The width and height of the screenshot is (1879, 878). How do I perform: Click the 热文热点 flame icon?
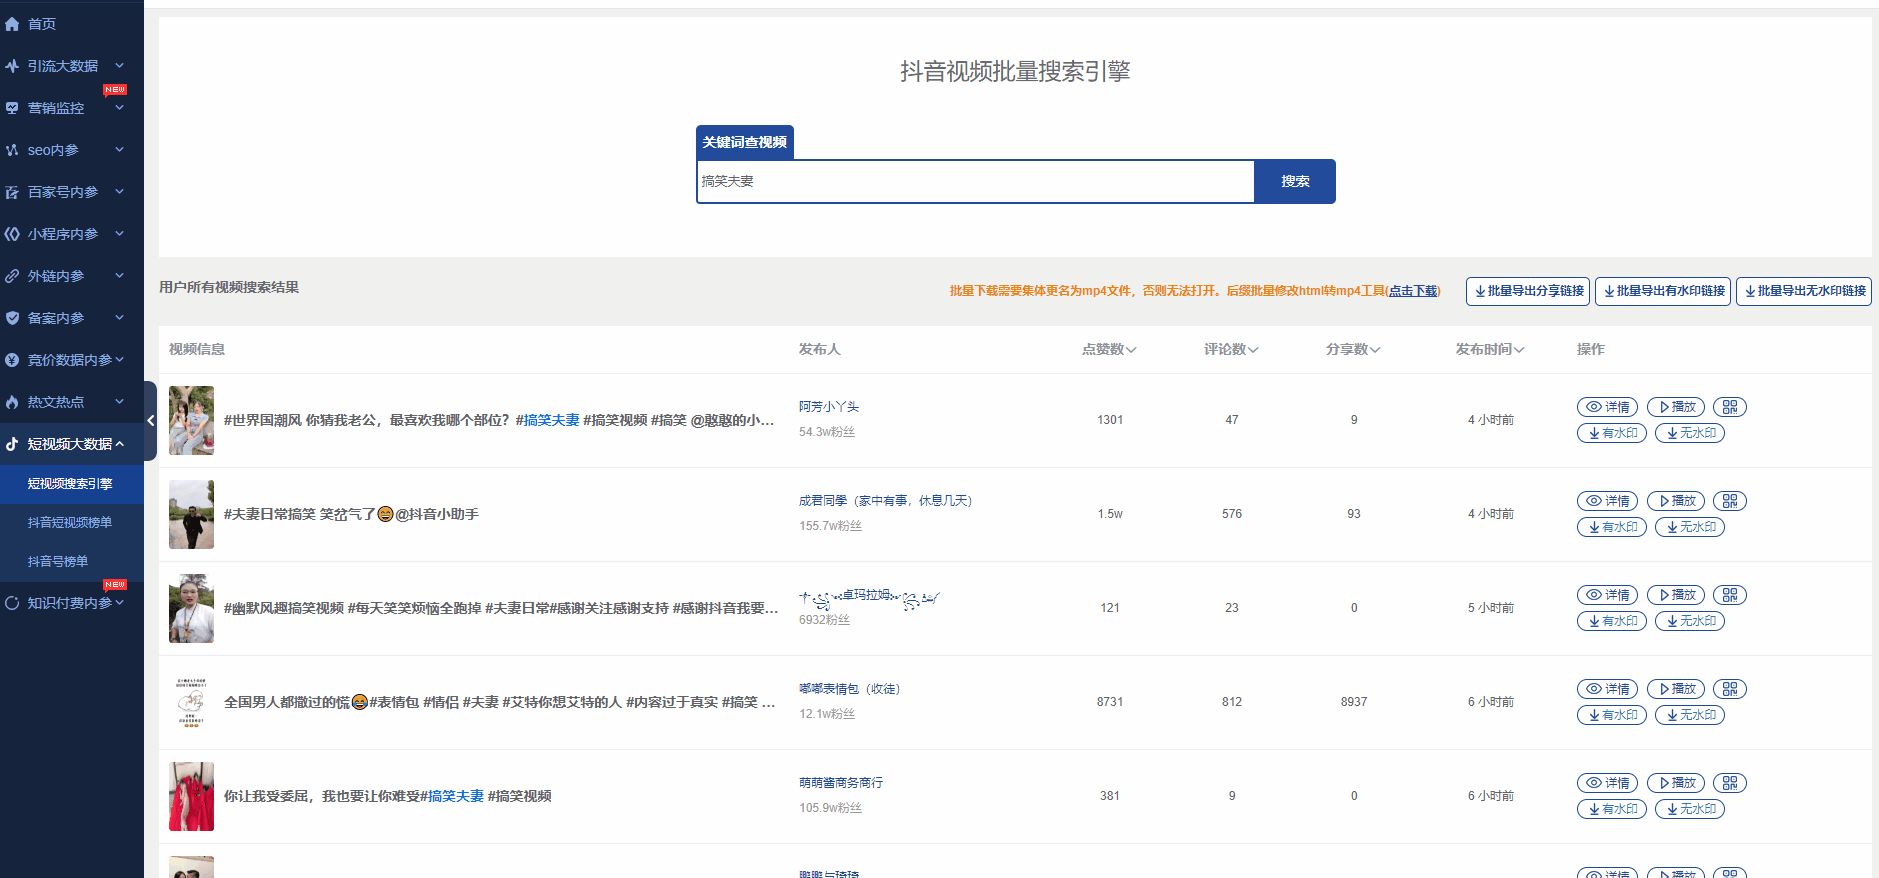[12, 402]
